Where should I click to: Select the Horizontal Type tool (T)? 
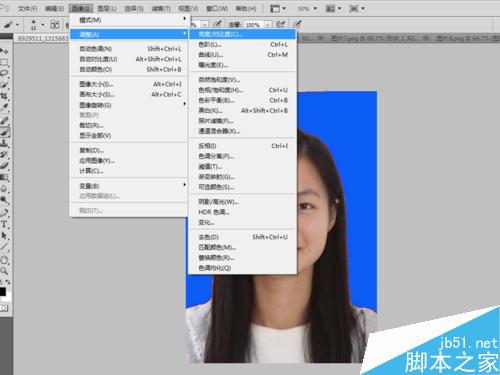tap(4, 224)
